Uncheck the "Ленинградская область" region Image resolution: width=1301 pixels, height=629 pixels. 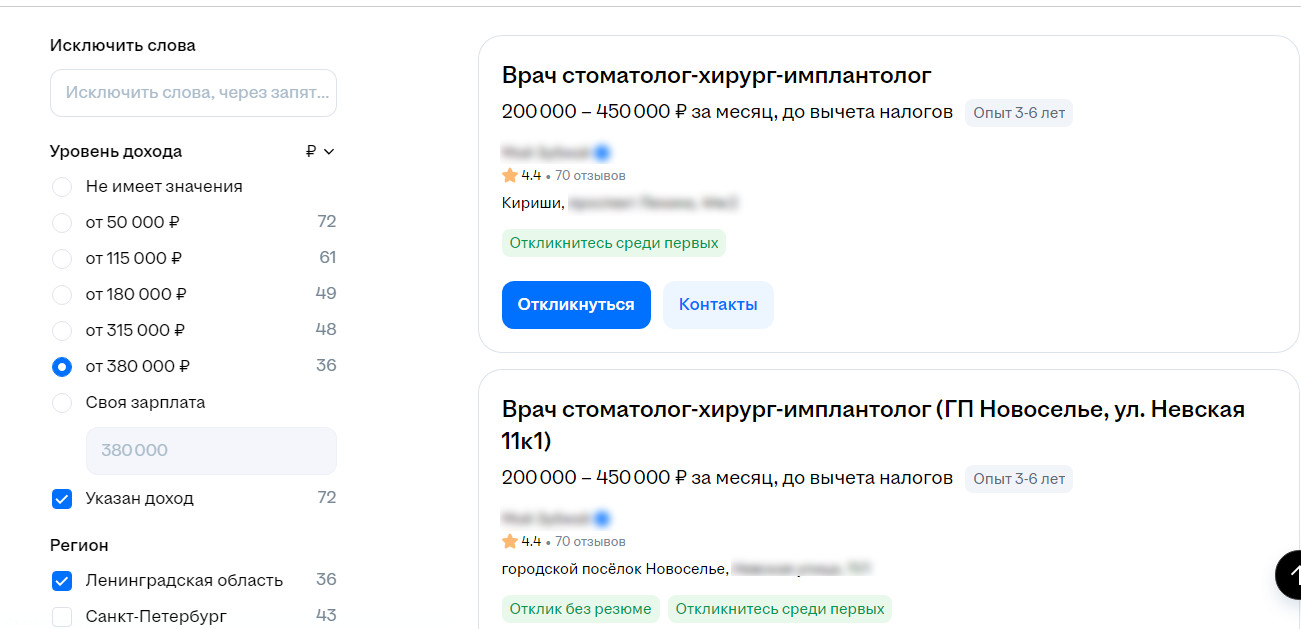[x=62, y=581]
